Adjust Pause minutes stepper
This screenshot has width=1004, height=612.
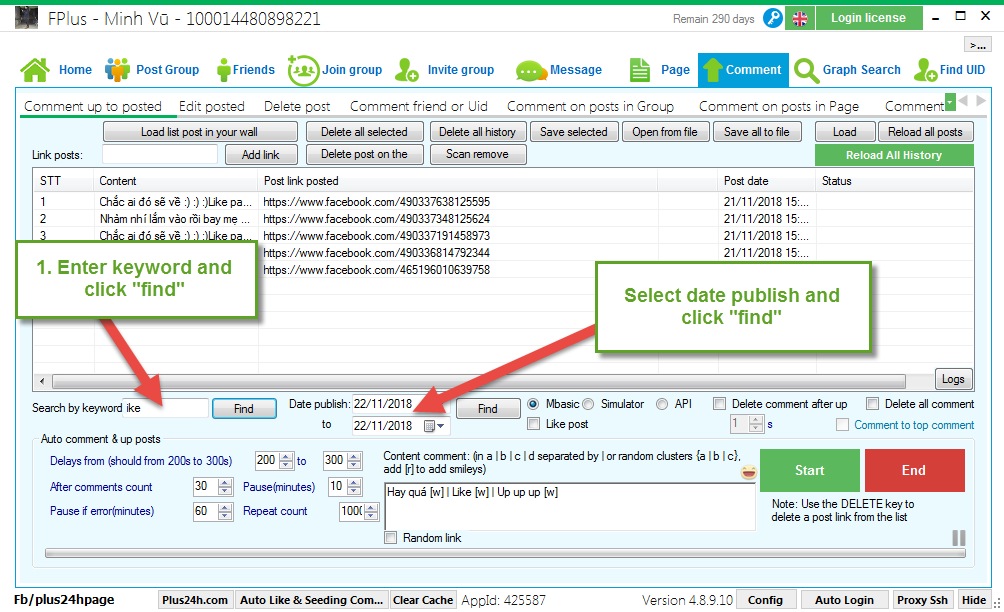point(354,487)
